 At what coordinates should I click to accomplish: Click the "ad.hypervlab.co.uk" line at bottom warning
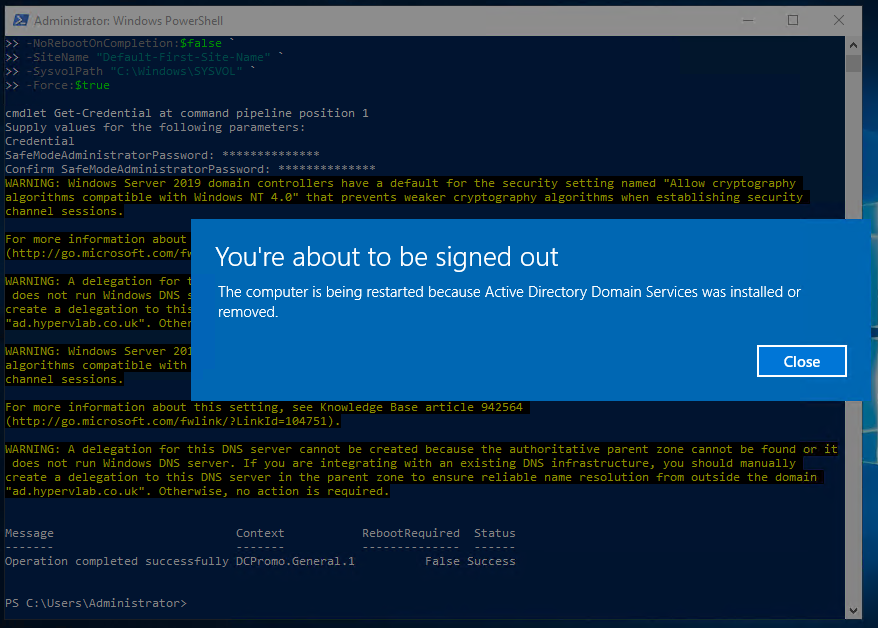point(197,491)
